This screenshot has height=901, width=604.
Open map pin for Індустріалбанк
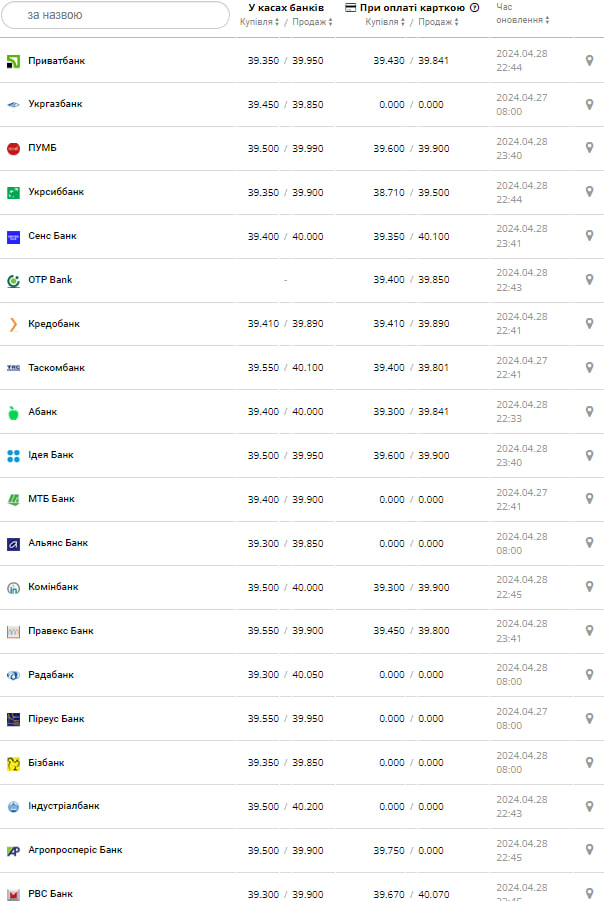589,806
